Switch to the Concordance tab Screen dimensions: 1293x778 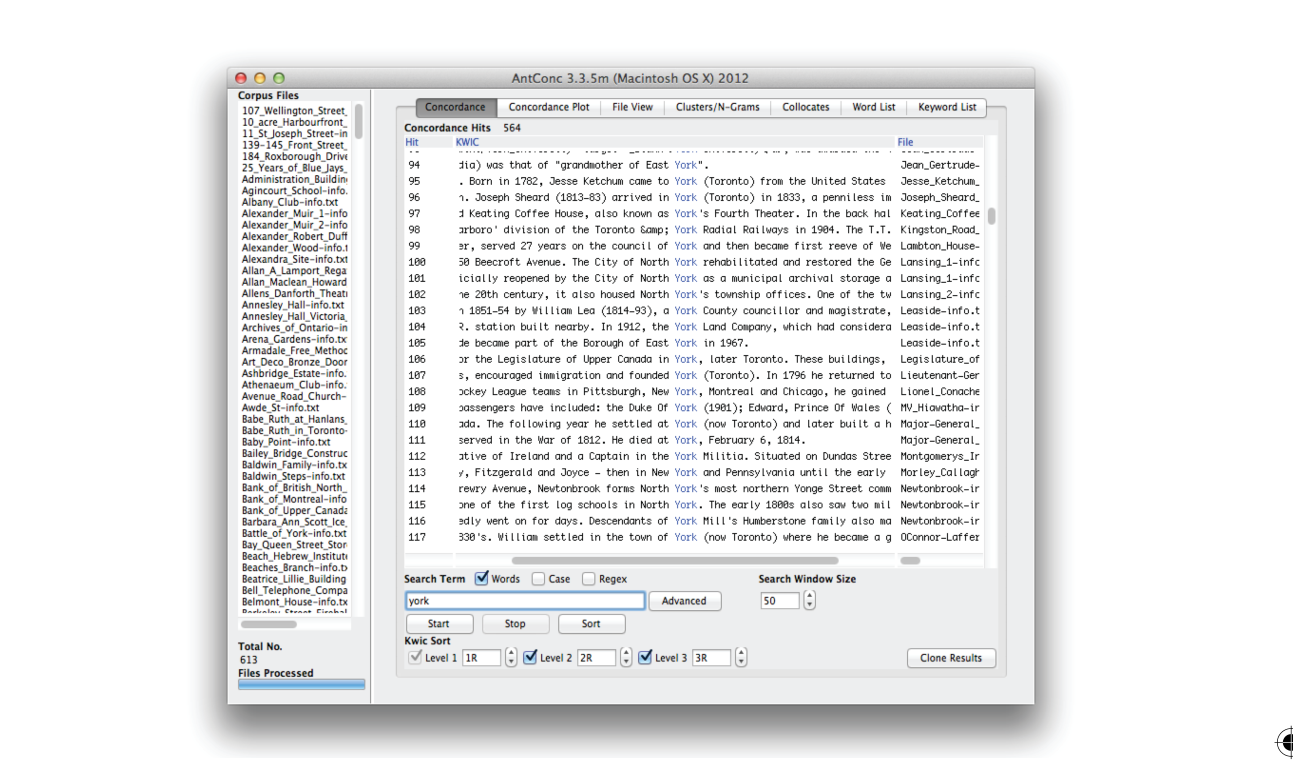pyautogui.click(x=455, y=107)
